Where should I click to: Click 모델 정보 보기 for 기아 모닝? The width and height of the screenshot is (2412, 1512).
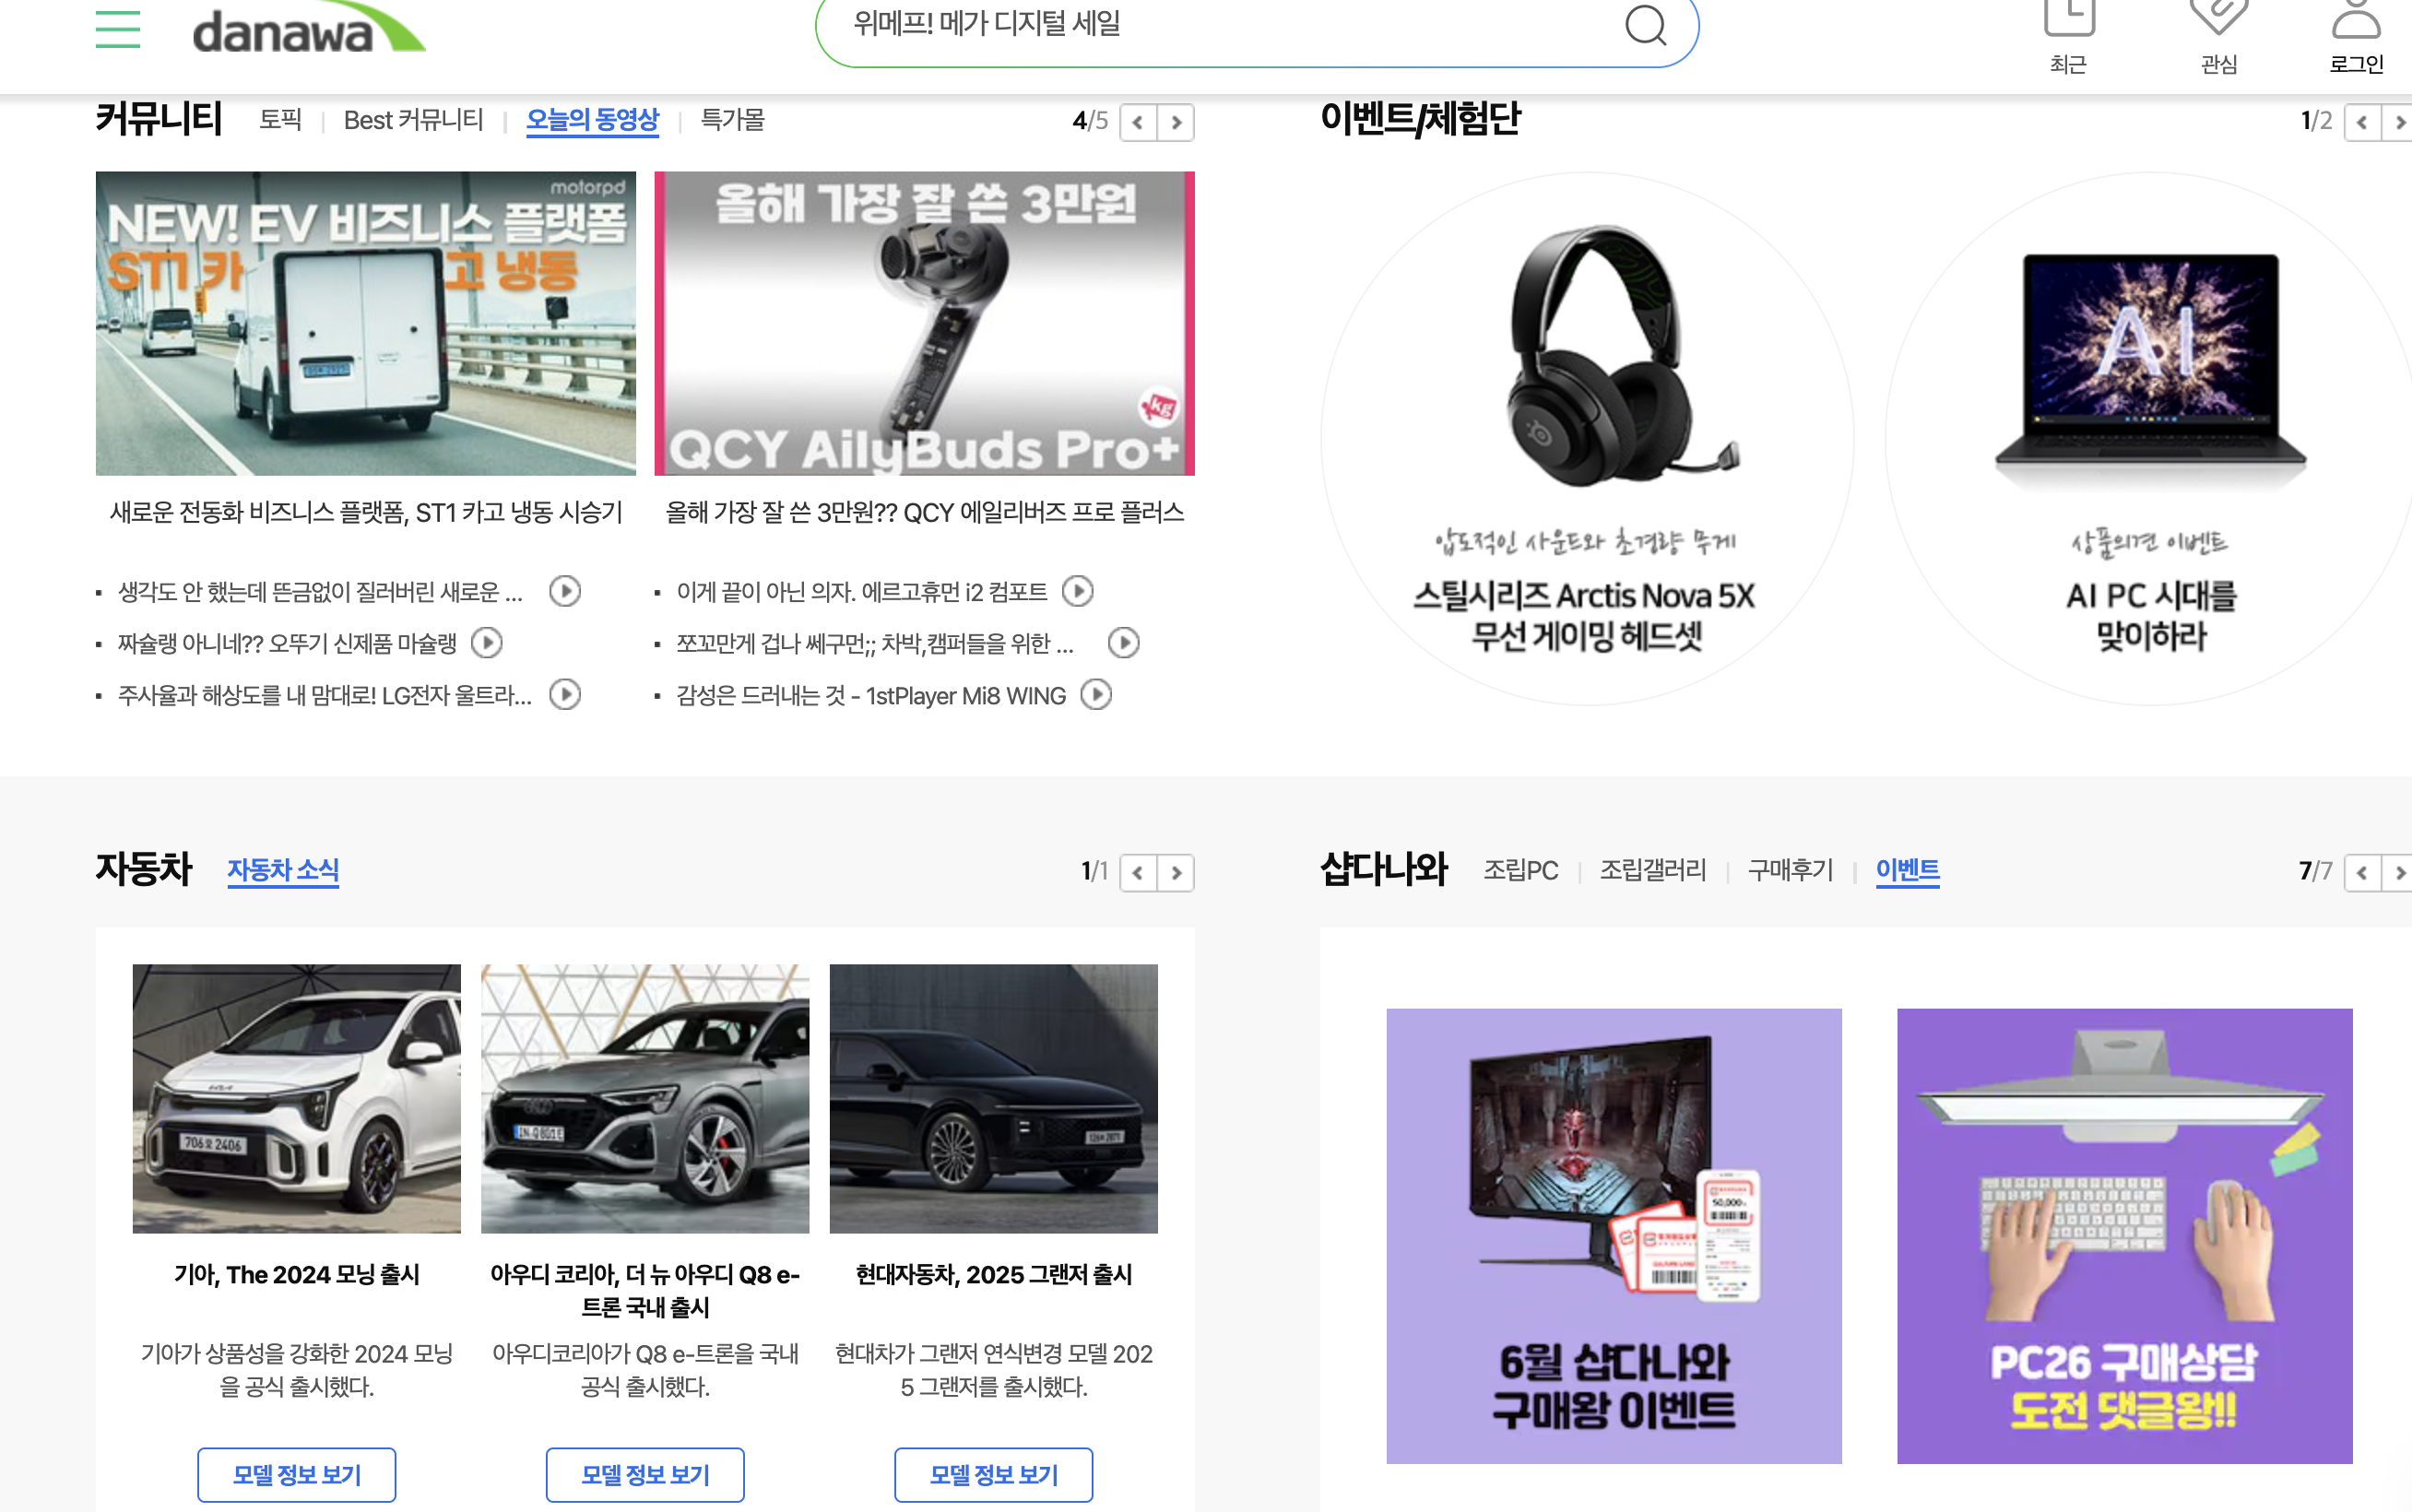click(296, 1474)
